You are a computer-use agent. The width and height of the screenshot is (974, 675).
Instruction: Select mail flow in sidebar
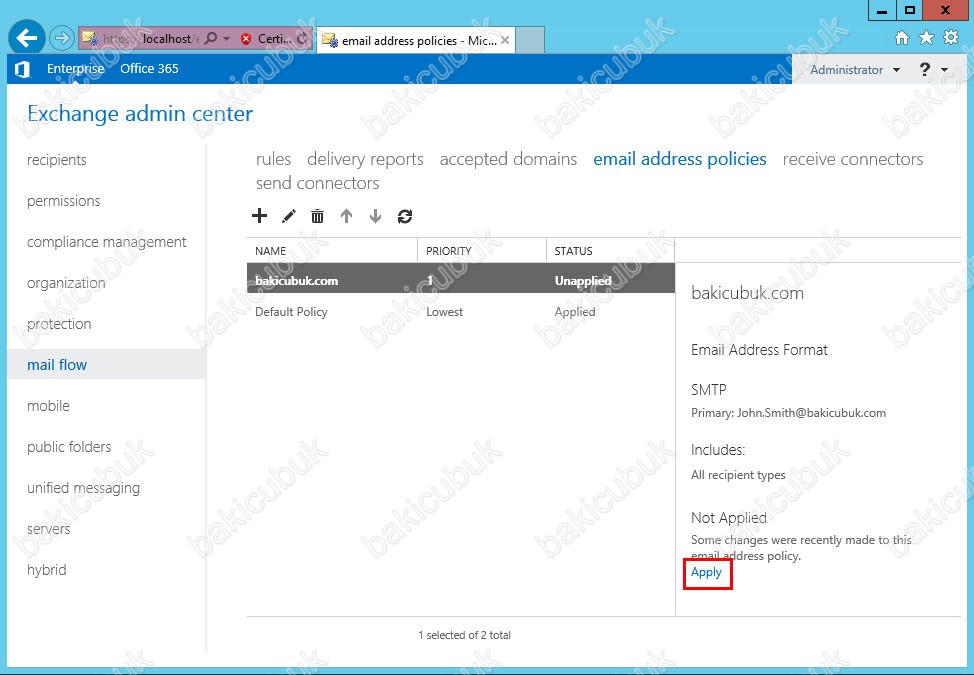(107, 365)
